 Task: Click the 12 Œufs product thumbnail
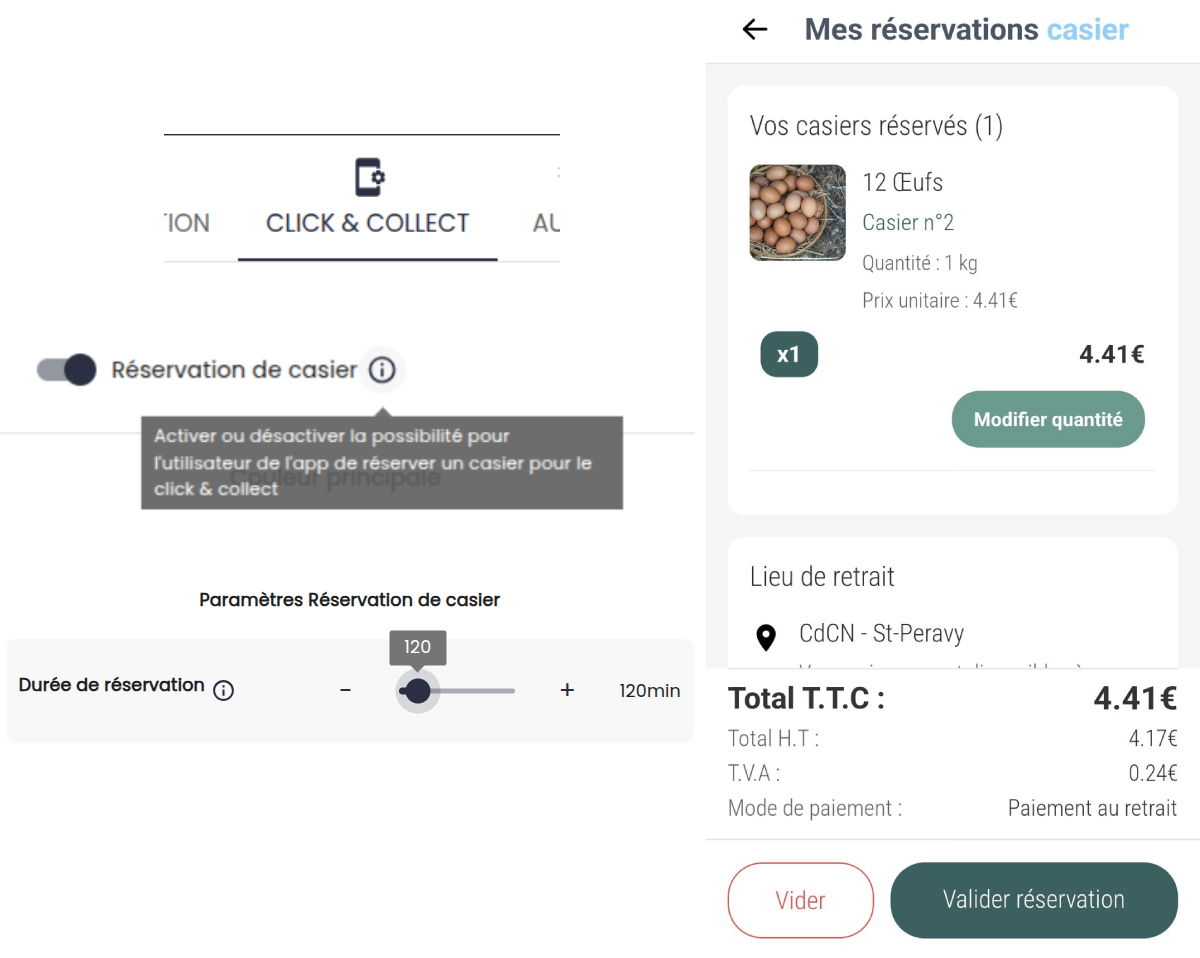(798, 213)
